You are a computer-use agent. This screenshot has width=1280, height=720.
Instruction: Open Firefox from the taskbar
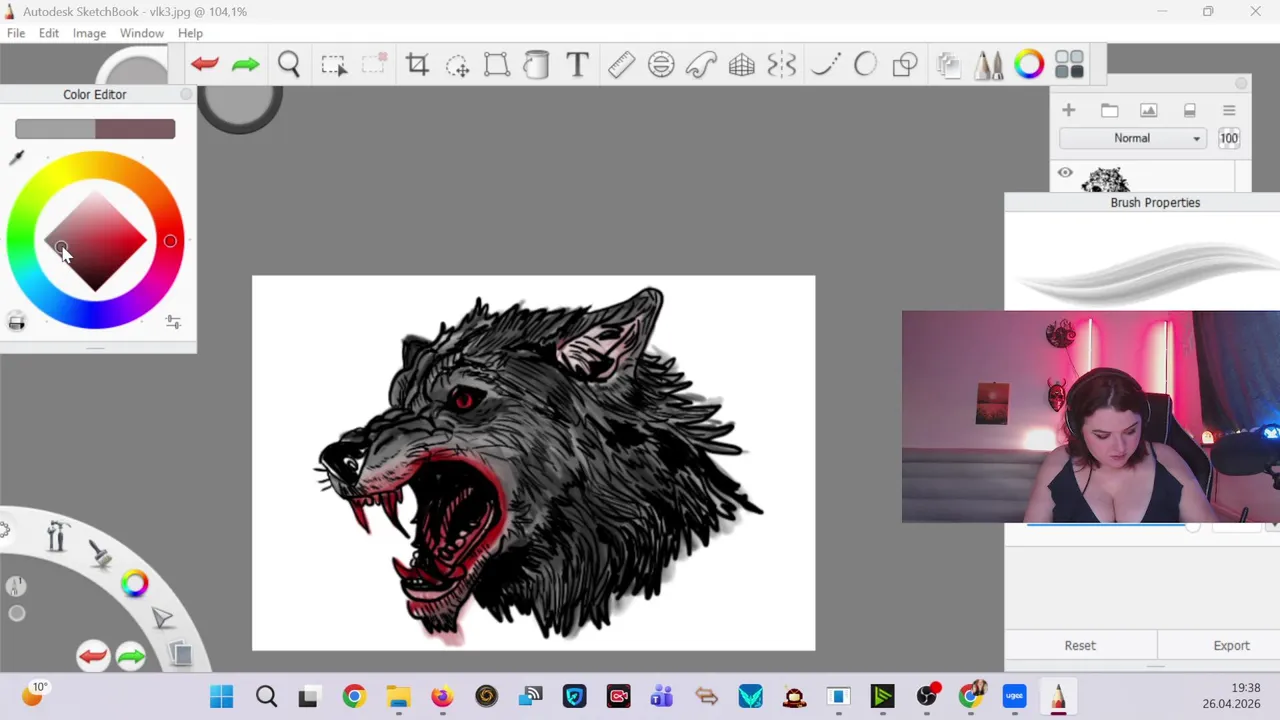[442, 696]
